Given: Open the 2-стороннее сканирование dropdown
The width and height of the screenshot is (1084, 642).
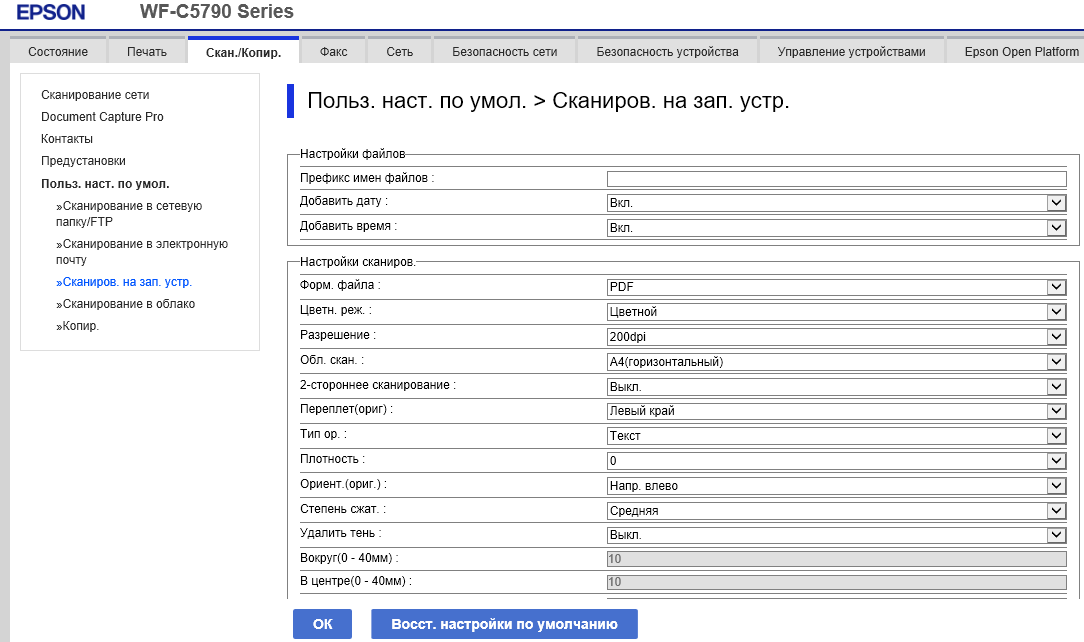Looking at the screenshot, I should [836, 386].
